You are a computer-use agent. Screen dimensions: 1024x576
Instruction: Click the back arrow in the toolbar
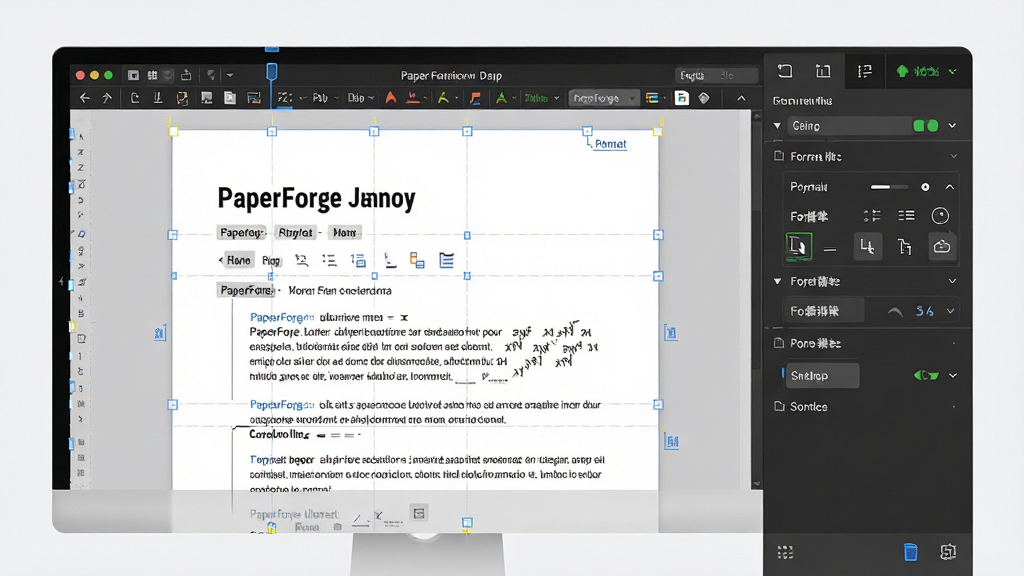(x=85, y=98)
